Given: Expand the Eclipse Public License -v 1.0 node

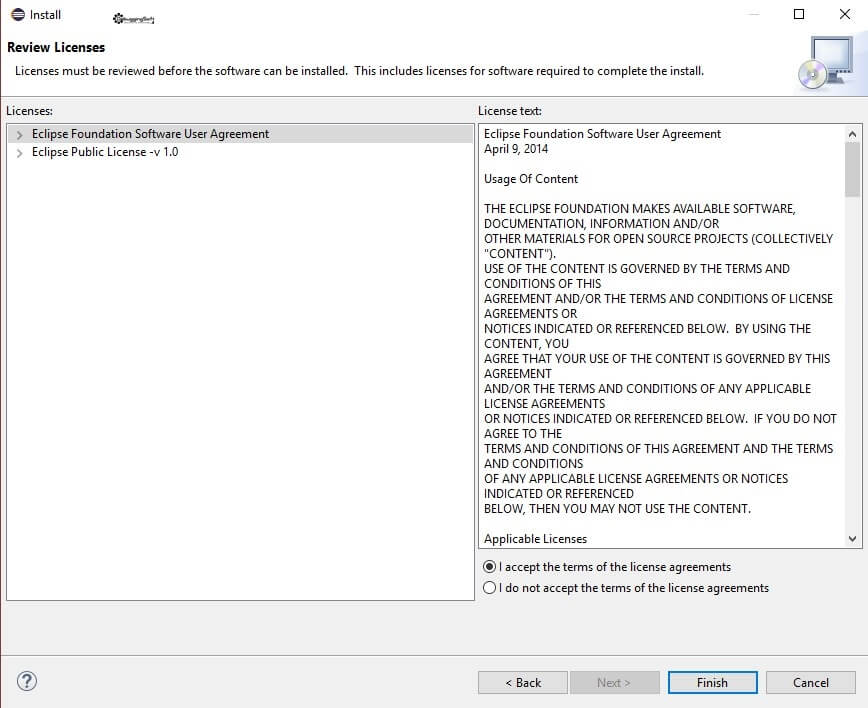Looking at the screenshot, I should click(19, 153).
